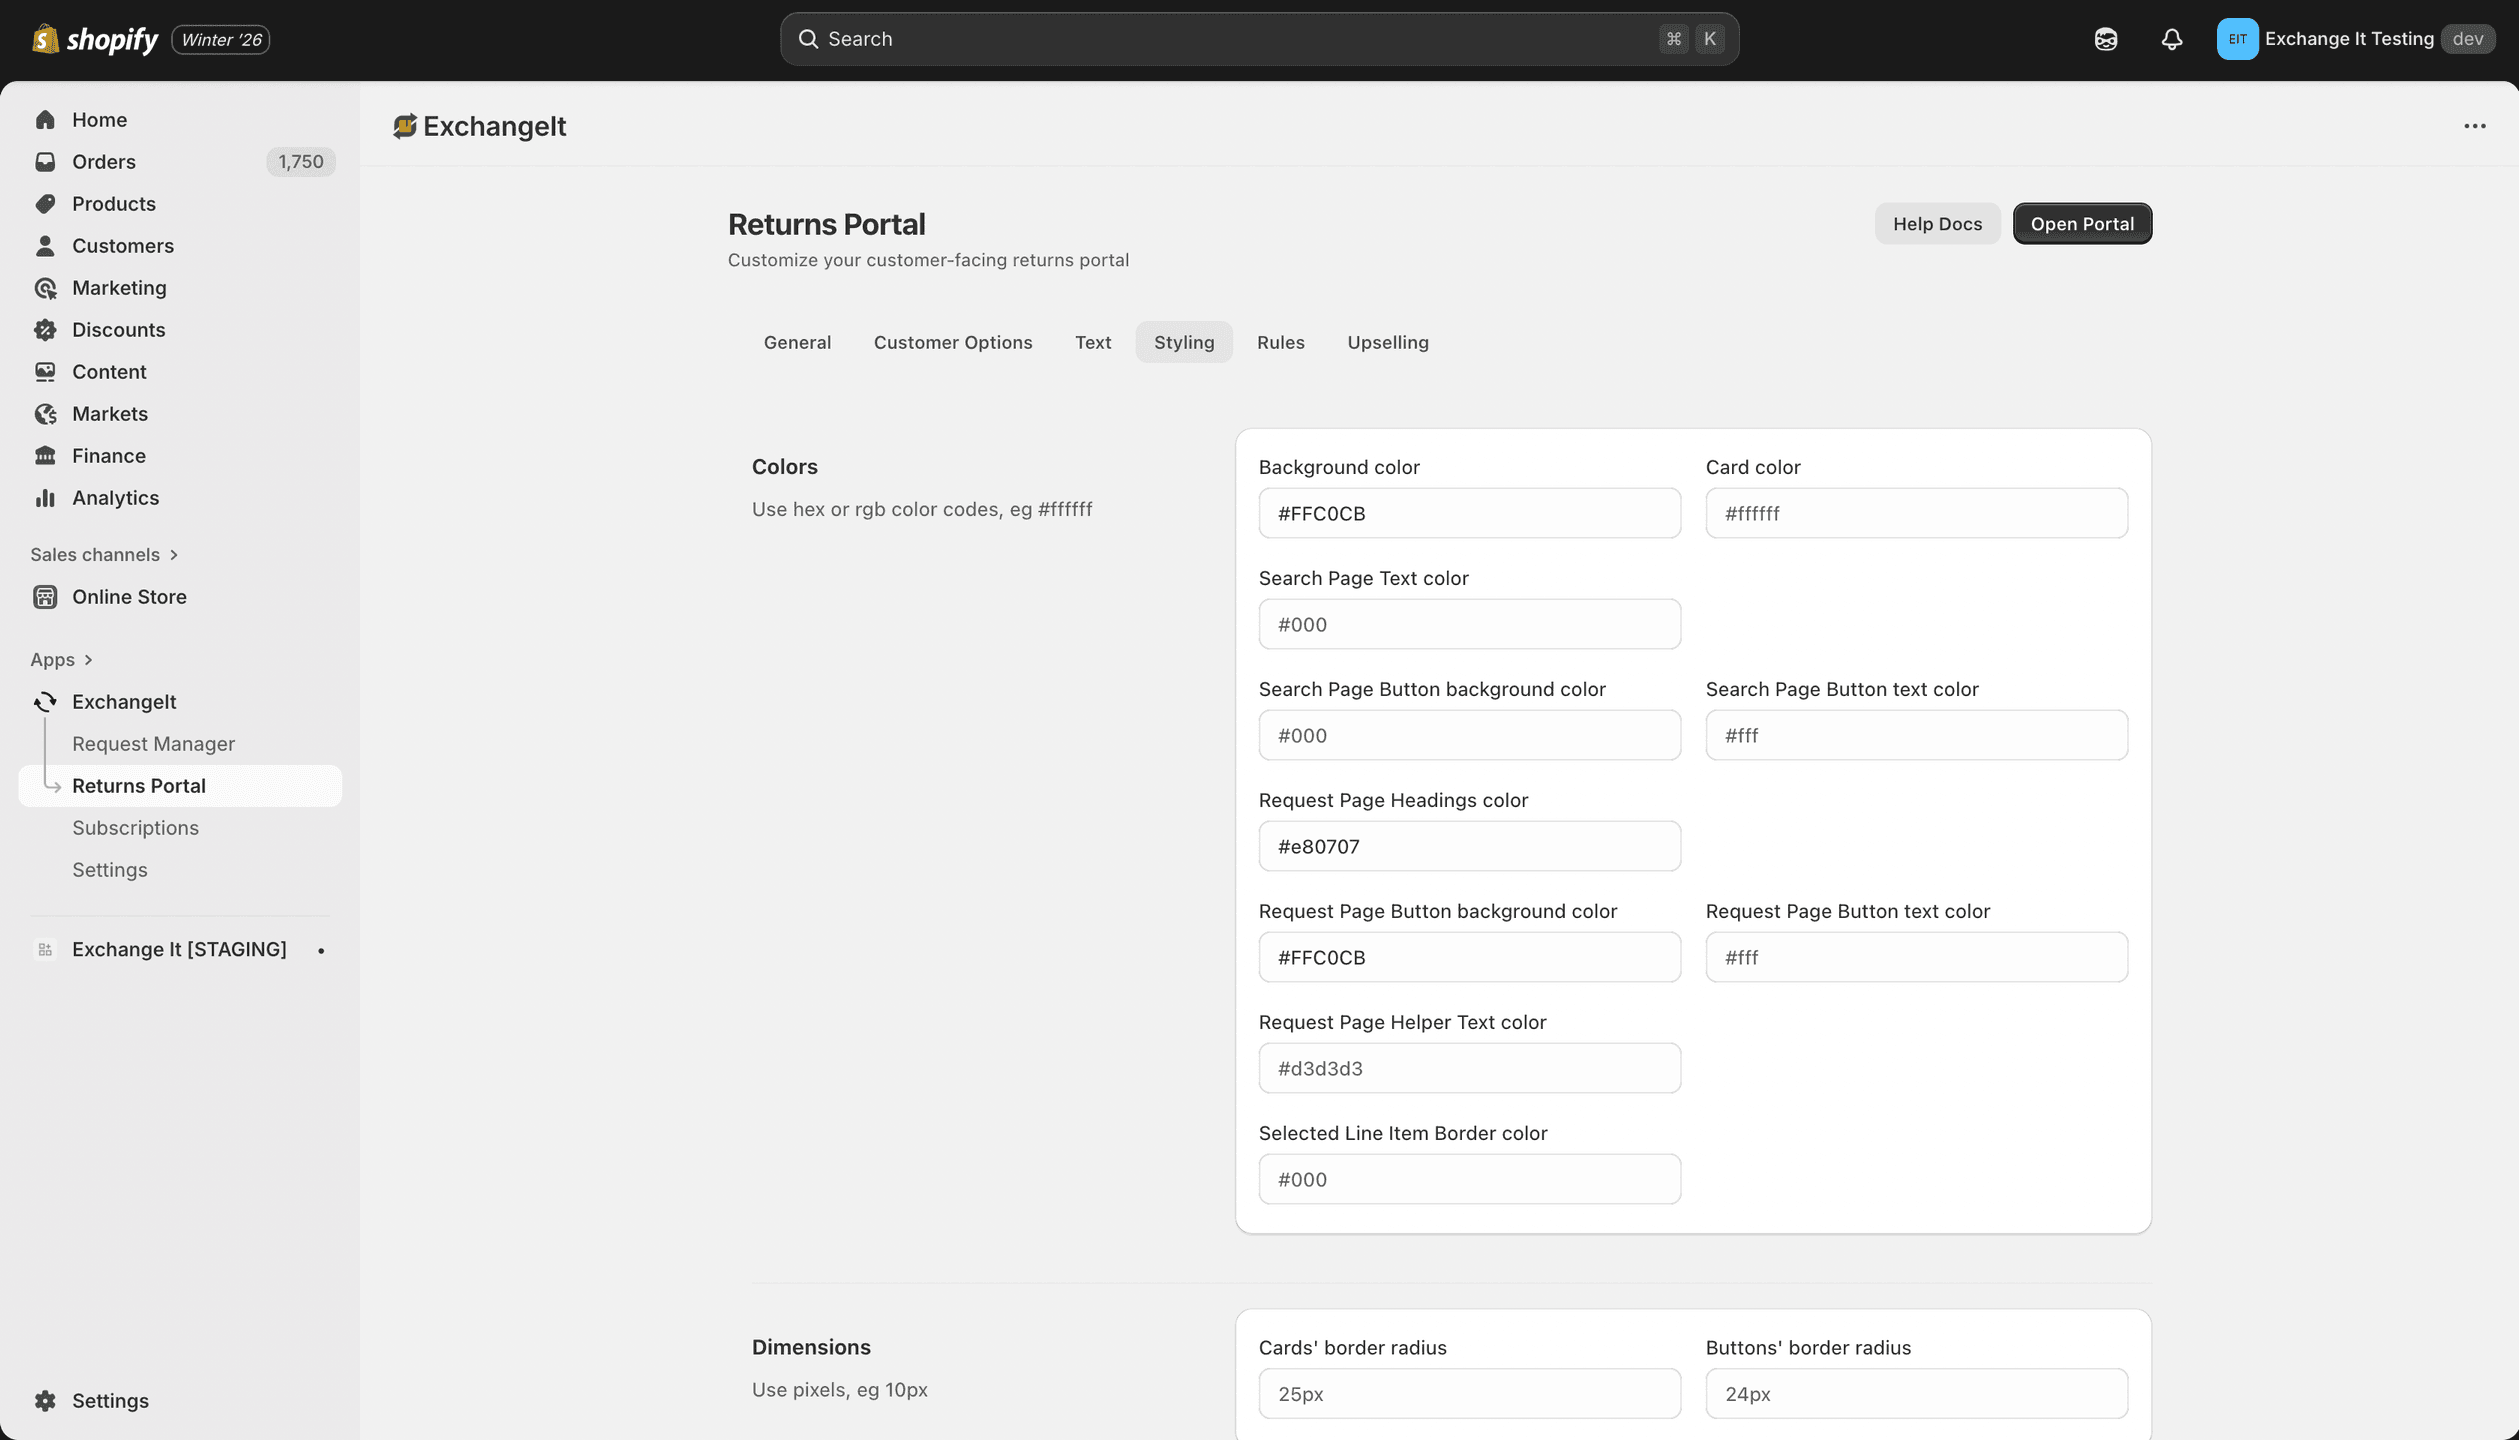The width and height of the screenshot is (2519, 1440).
Task: Click the Background color input field
Action: click(1469, 513)
